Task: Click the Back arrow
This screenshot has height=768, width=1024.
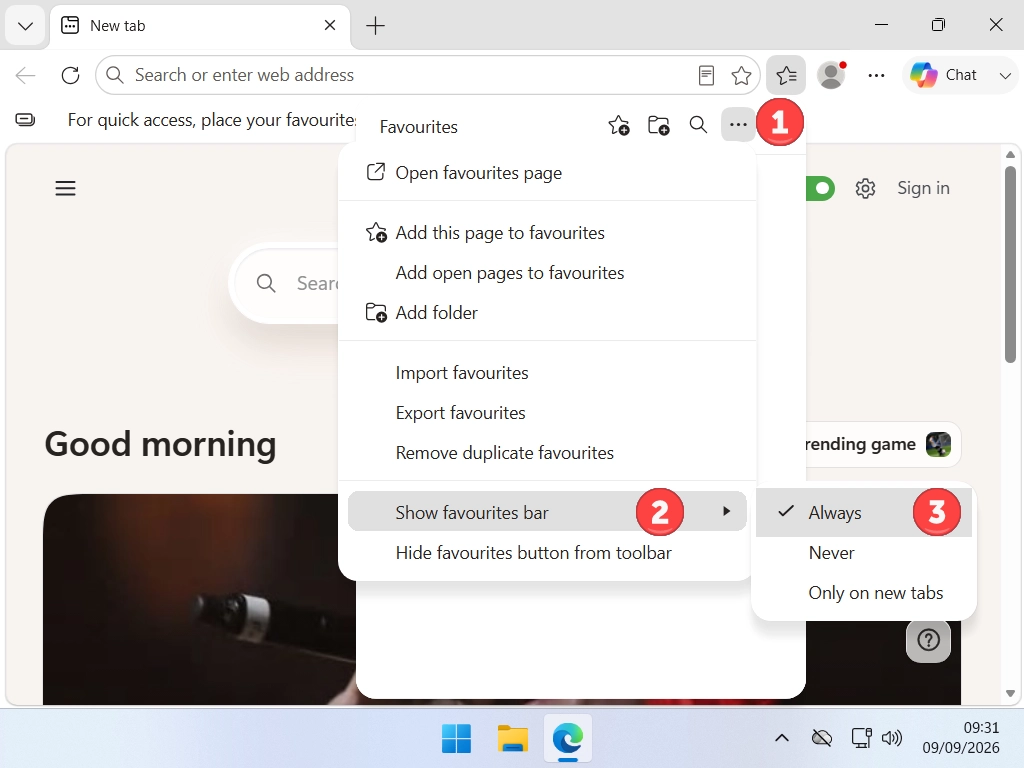Action: tap(25, 75)
